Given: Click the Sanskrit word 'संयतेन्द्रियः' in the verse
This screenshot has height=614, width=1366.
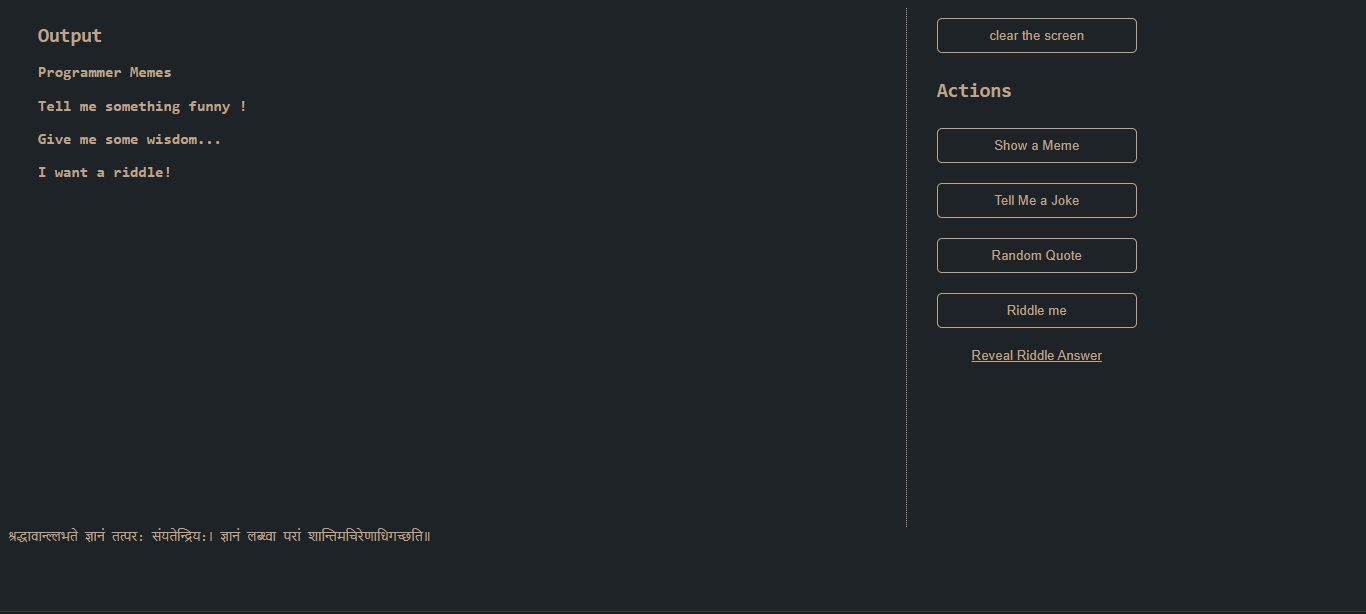Looking at the screenshot, I should (x=179, y=536).
